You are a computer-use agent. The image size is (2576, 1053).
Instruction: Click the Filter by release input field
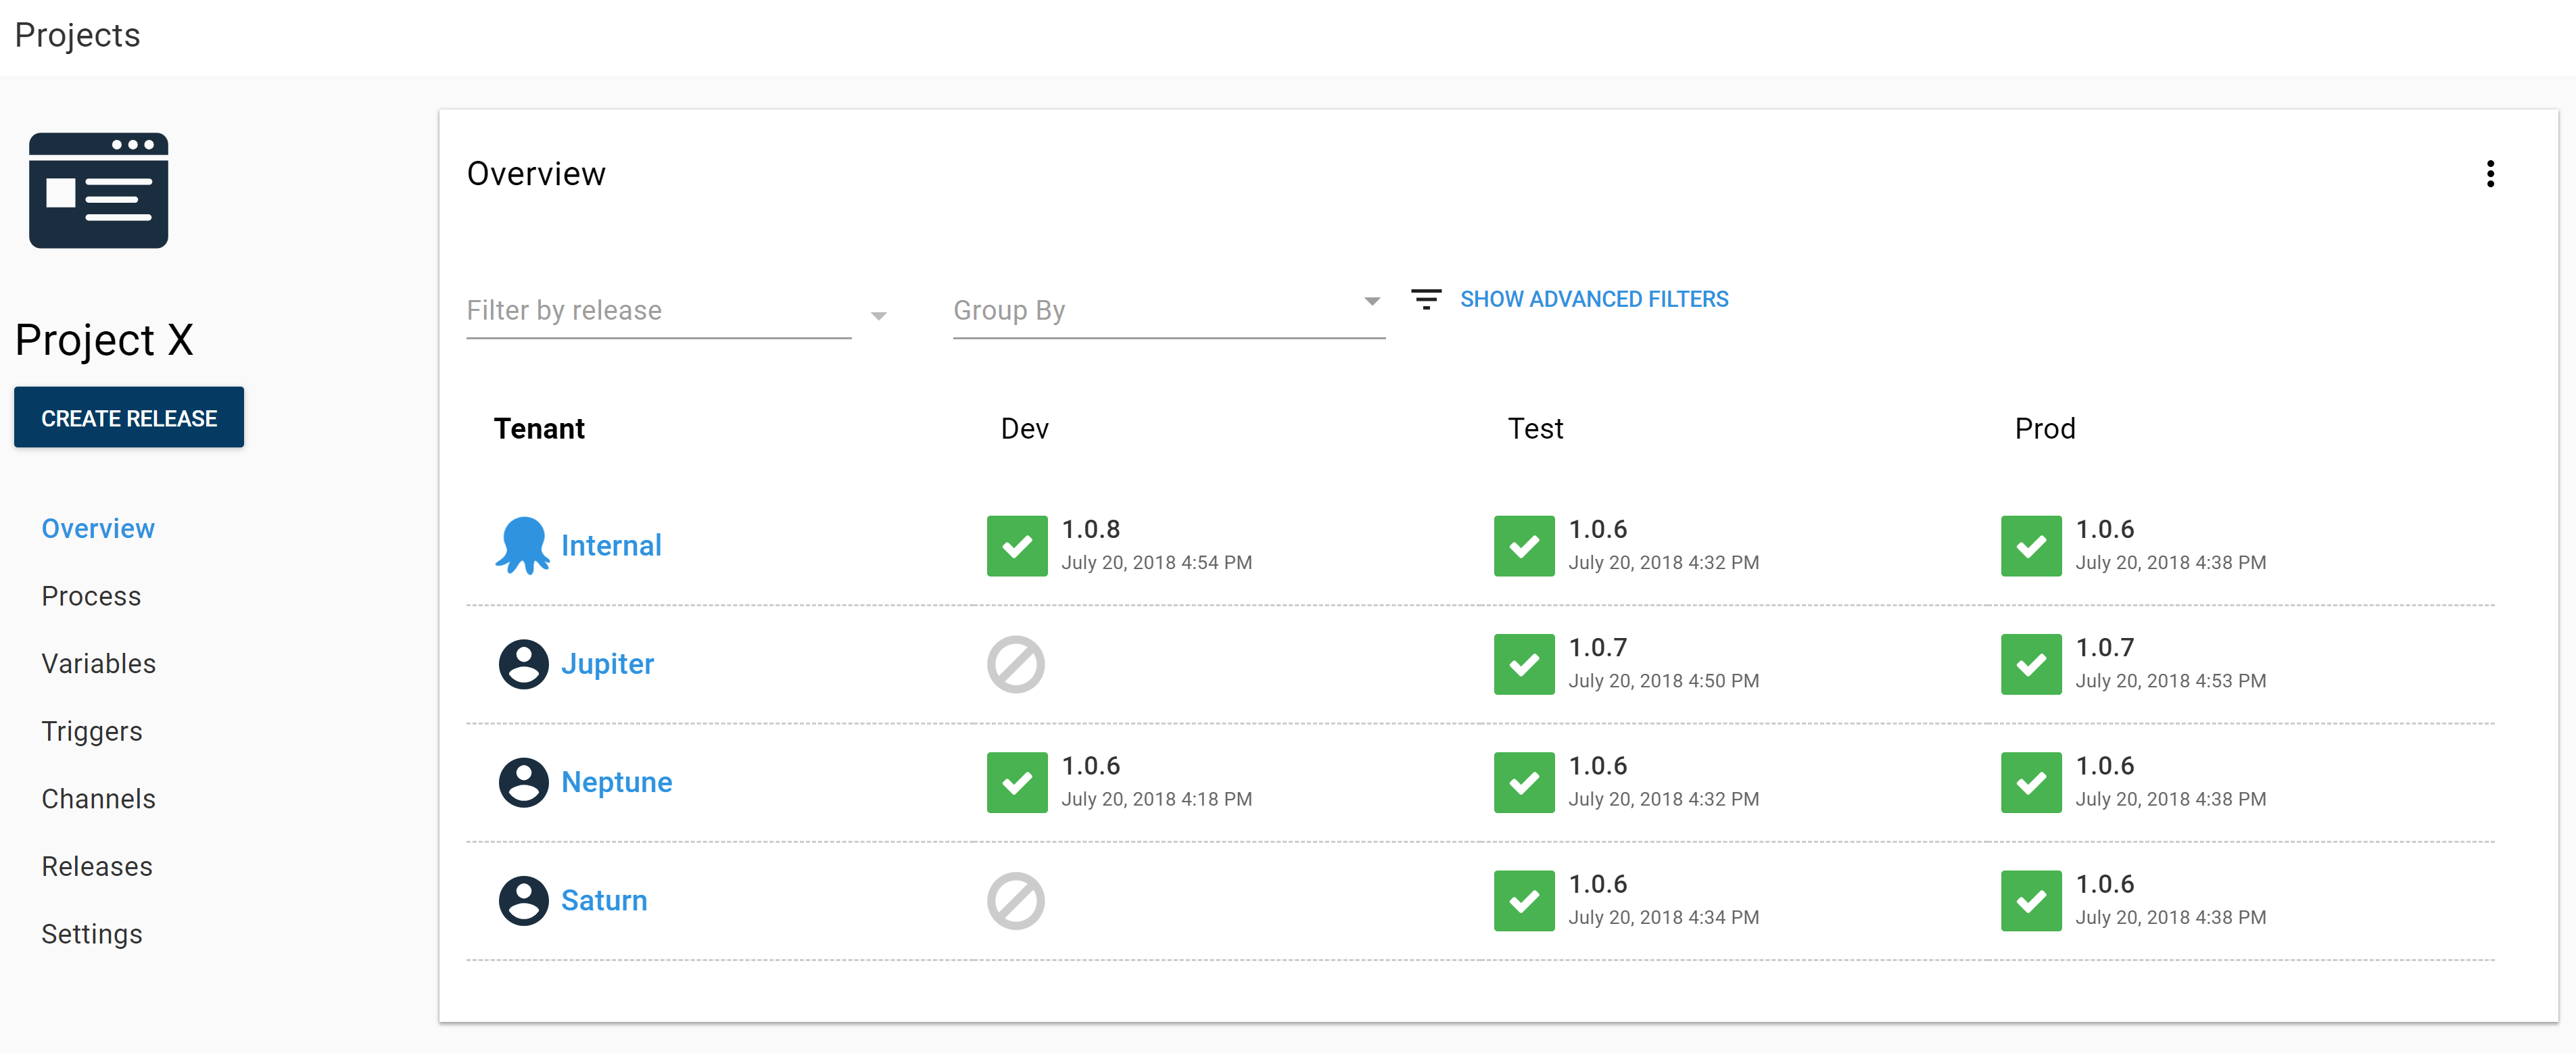click(x=658, y=311)
